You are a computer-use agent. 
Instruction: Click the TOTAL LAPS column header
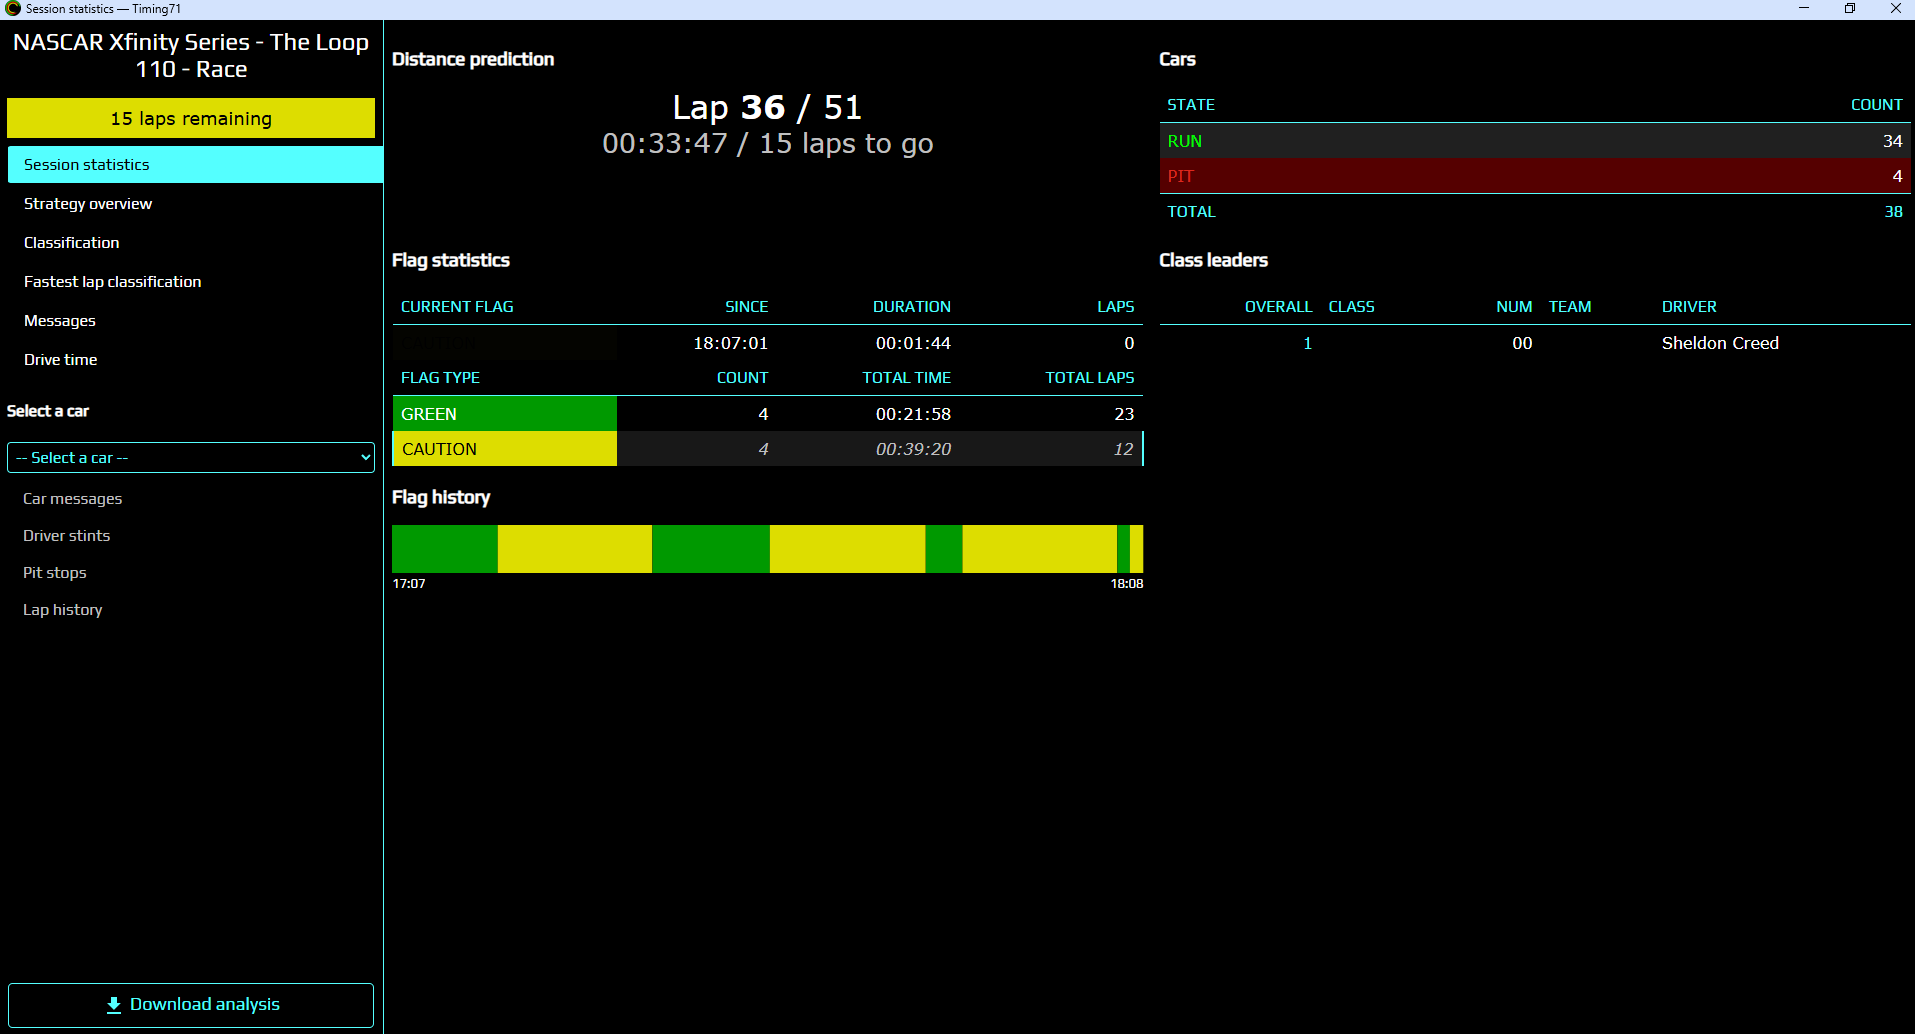(1089, 377)
